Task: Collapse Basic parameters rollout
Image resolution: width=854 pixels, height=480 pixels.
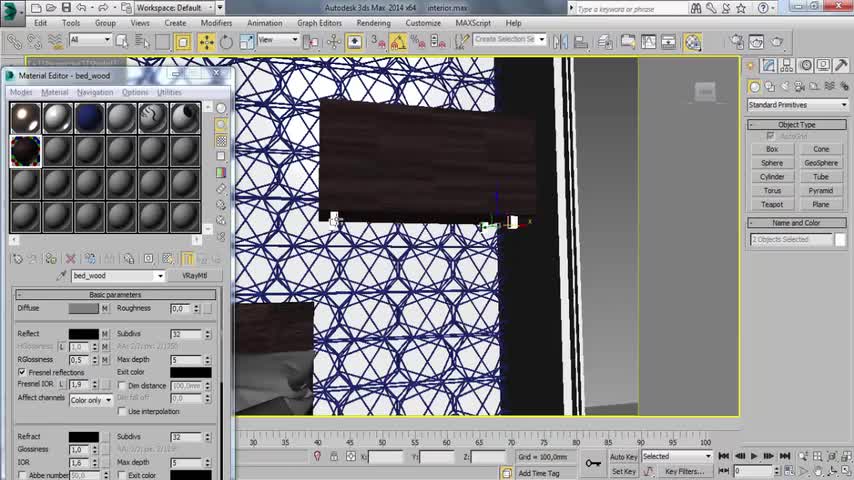Action: [115, 295]
